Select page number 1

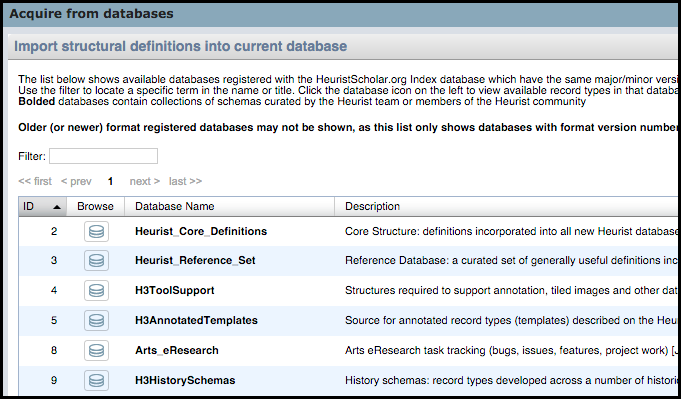click(x=110, y=181)
